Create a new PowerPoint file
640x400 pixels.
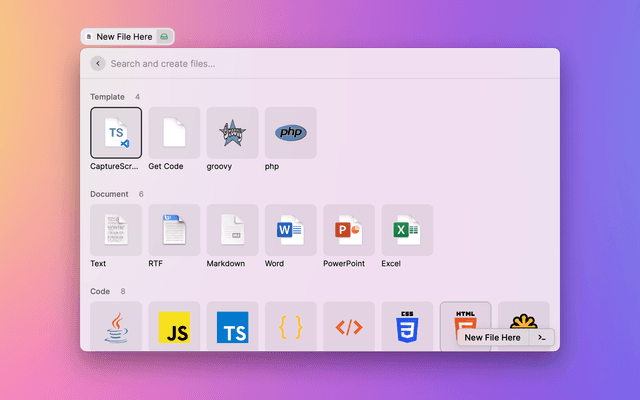tap(349, 230)
